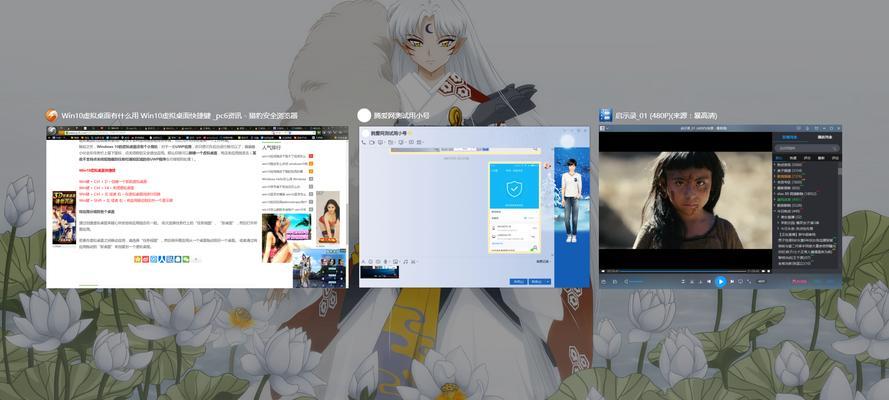Click the blue Send button in QQ chat
This screenshot has height=400, width=889.
point(540,282)
